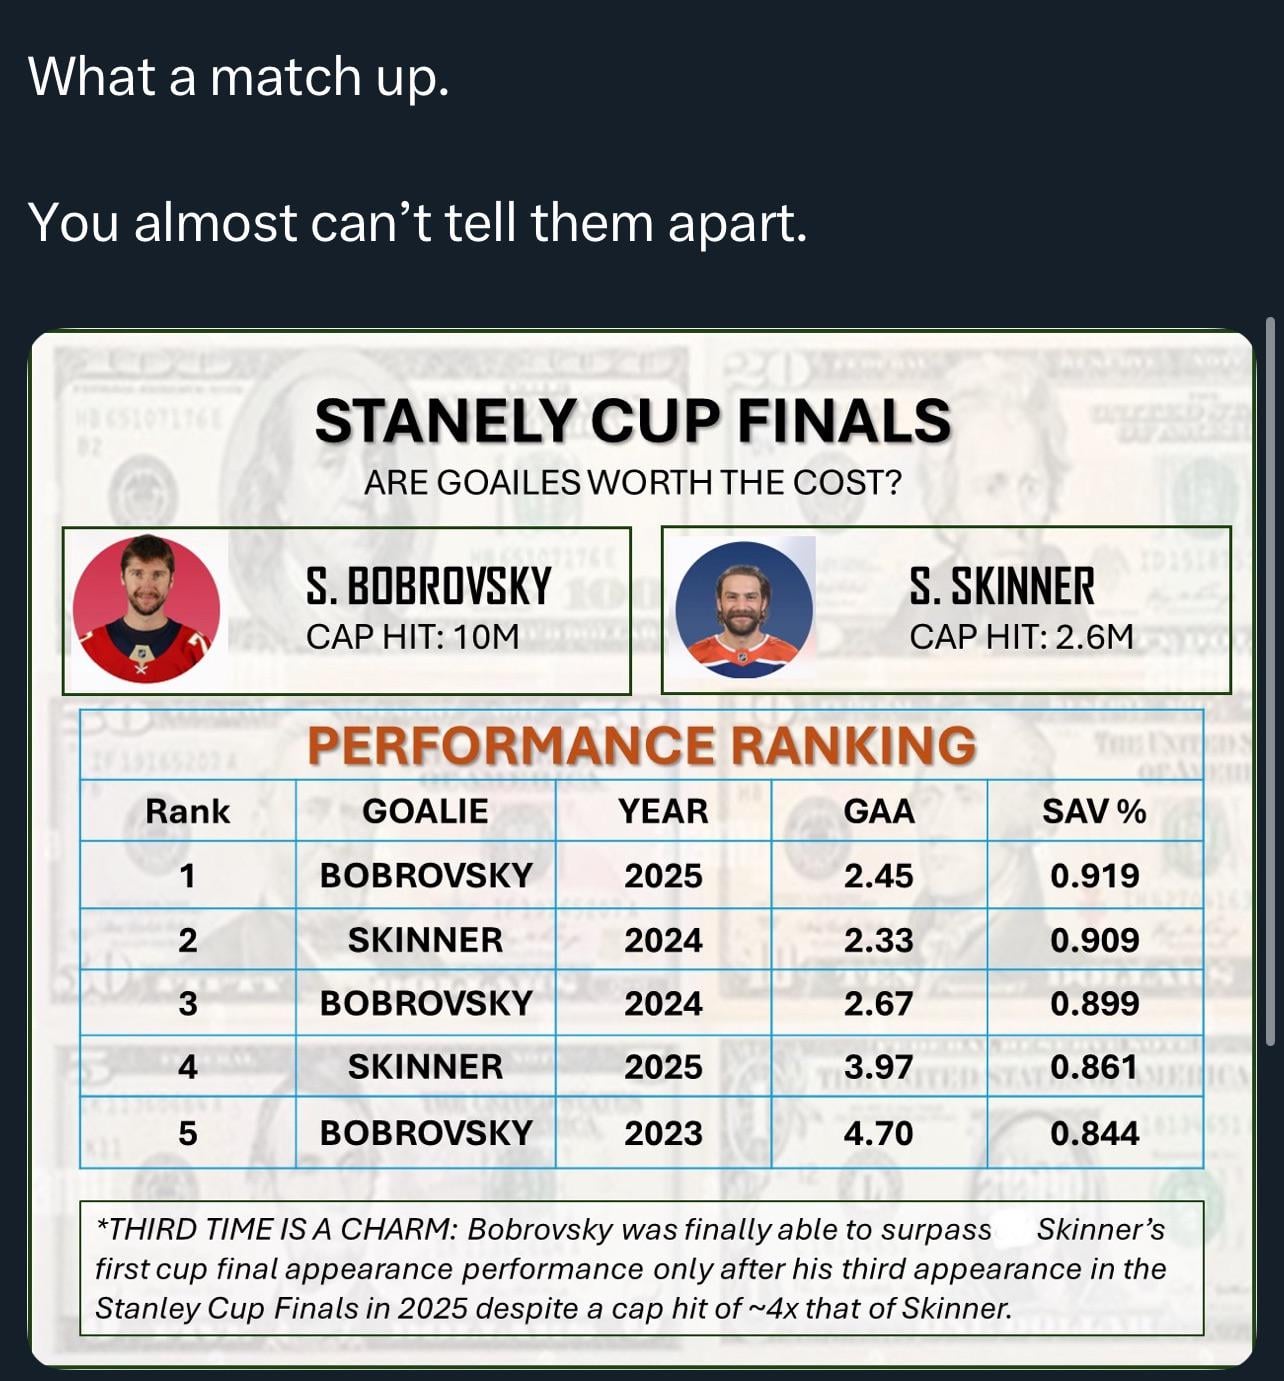Click the "CAP HIT: 2.6M" text
The width and height of the screenshot is (1284, 1381).
coord(1021,636)
